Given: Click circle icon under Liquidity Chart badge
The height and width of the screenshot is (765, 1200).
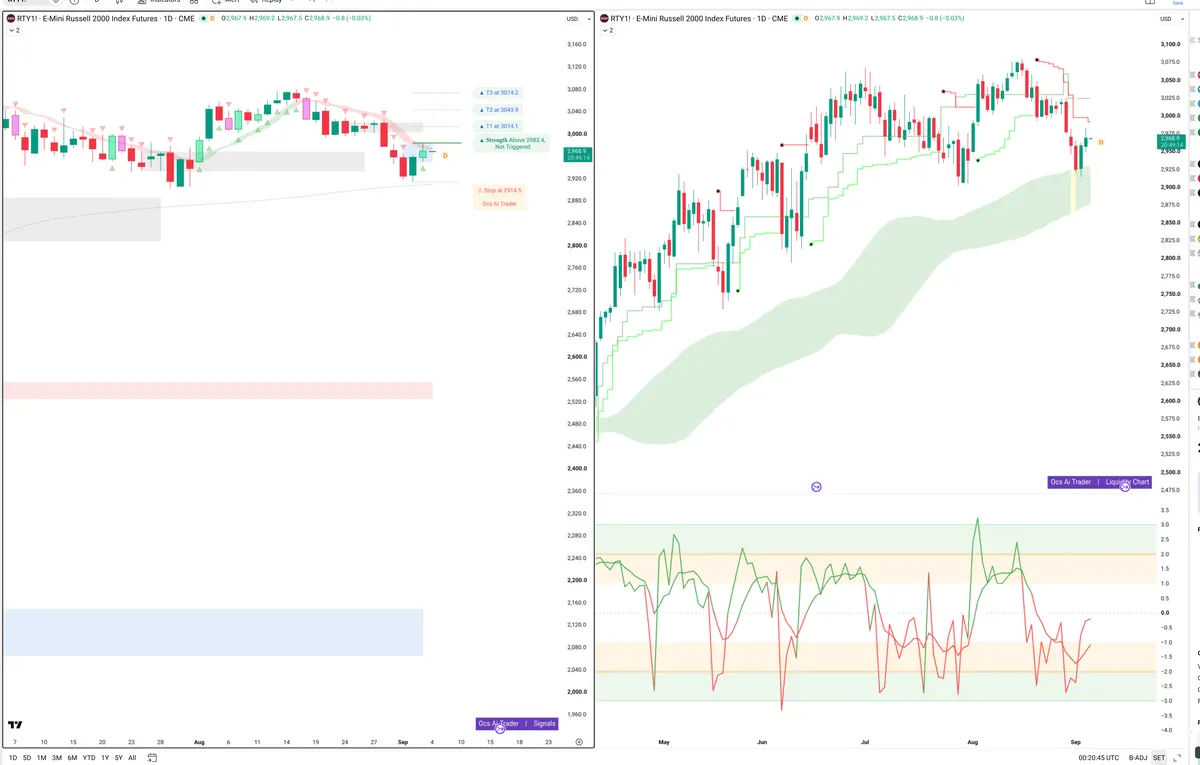Looking at the screenshot, I should coord(1125,487).
